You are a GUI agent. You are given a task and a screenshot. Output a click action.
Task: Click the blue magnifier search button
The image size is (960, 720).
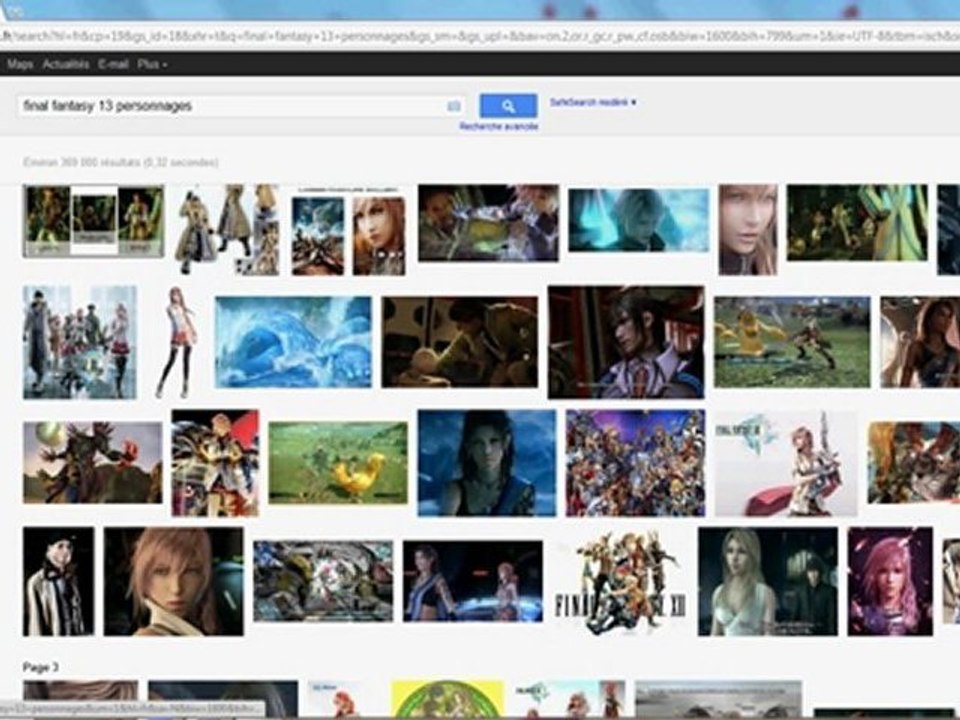(508, 106)
